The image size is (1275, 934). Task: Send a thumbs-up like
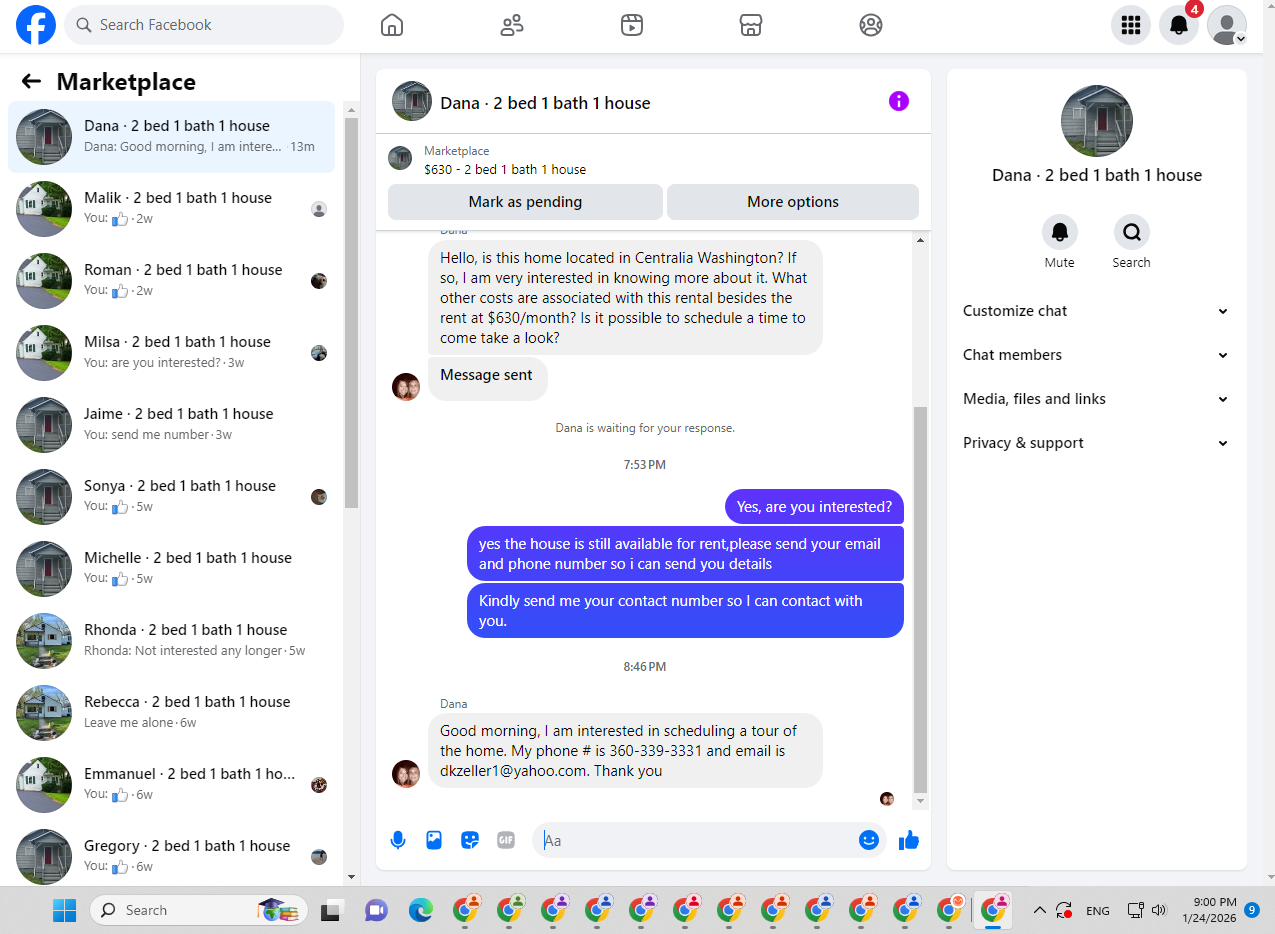click(909, 840)
